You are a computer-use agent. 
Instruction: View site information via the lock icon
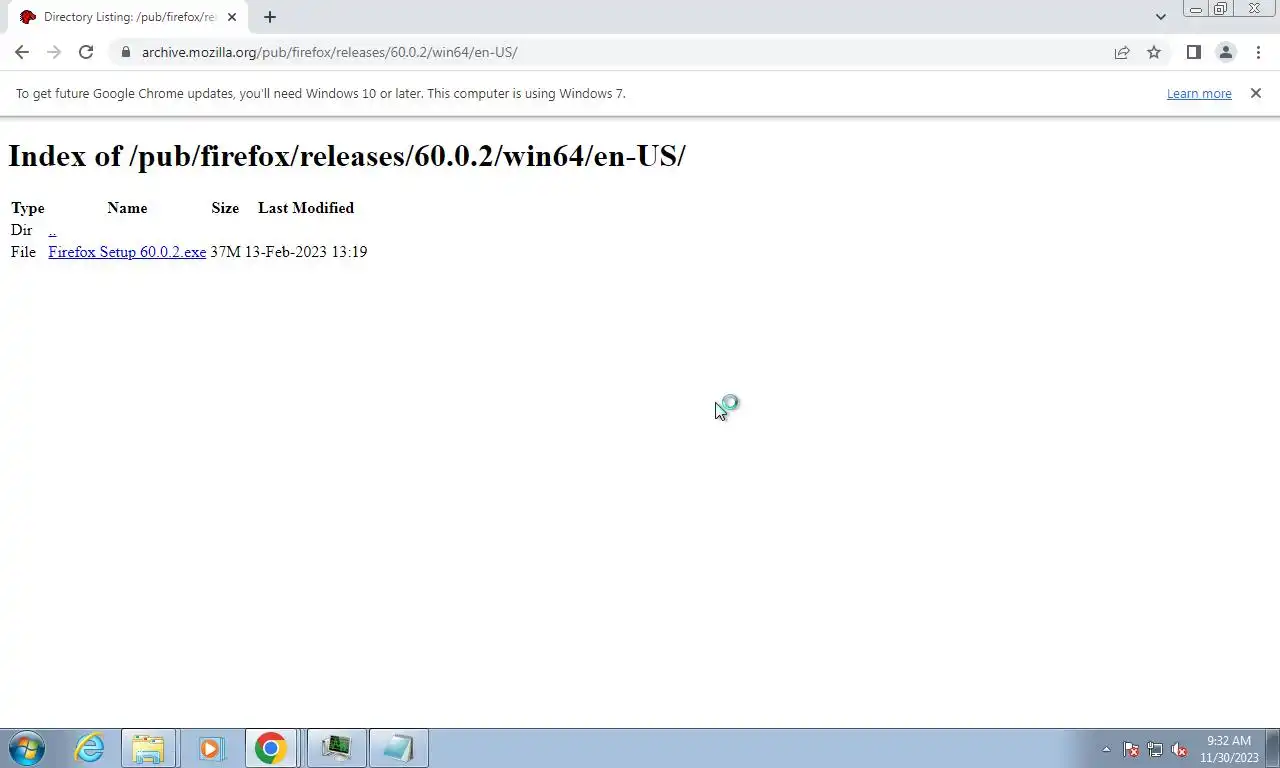pos(125,52)
